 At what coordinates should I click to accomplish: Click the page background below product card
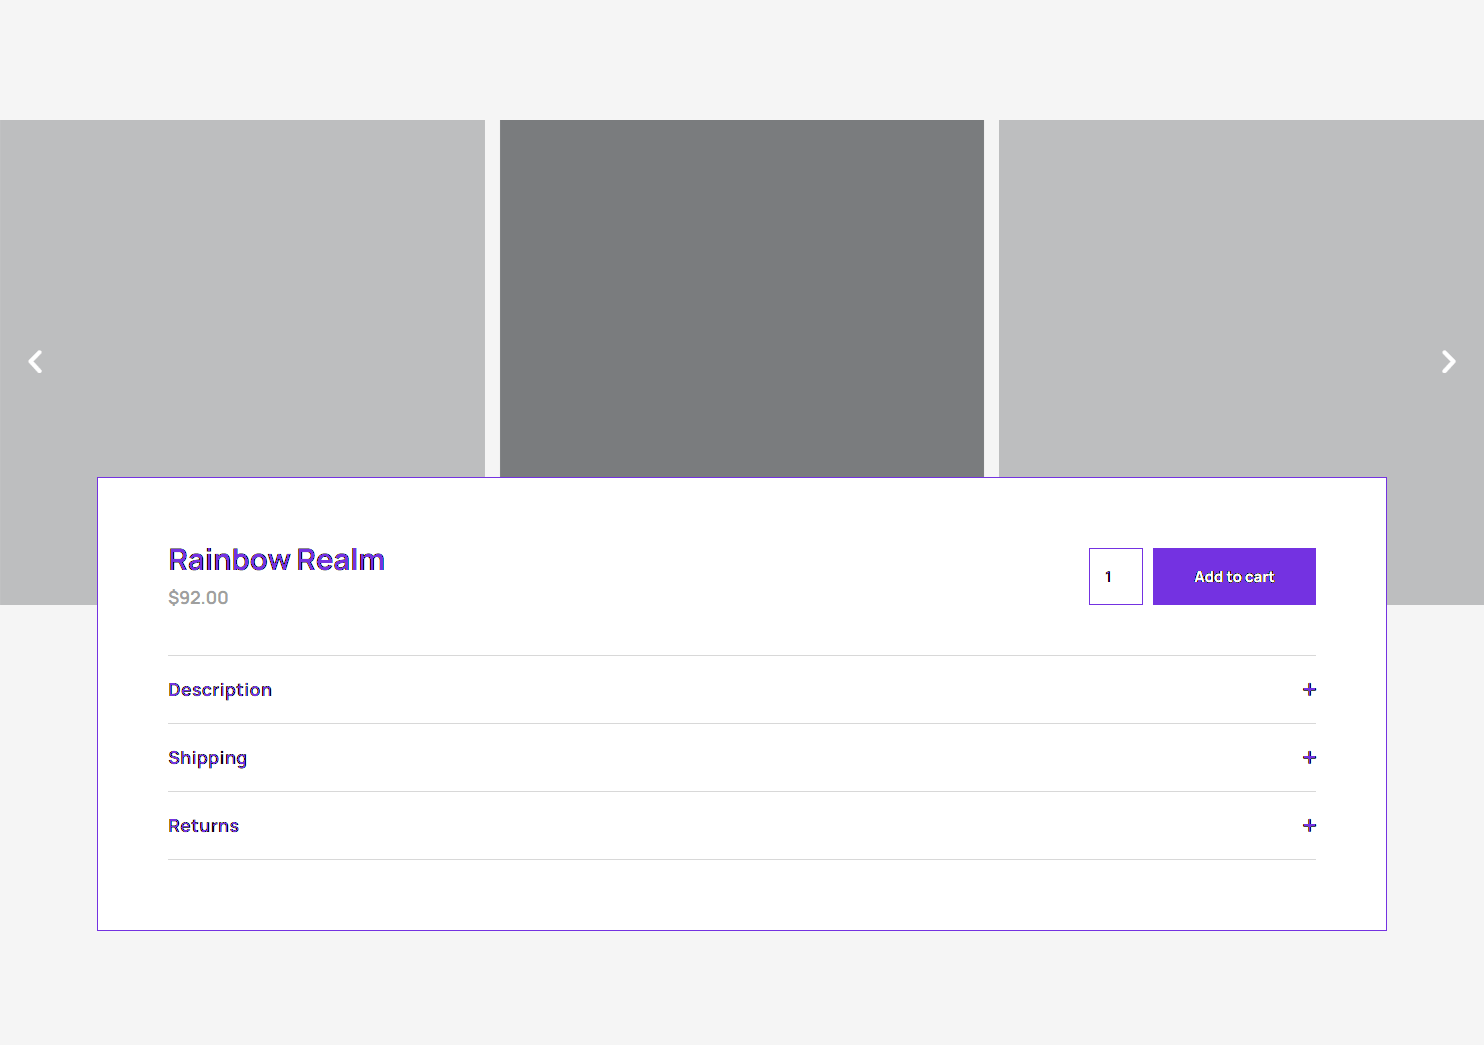pos(742,988)
